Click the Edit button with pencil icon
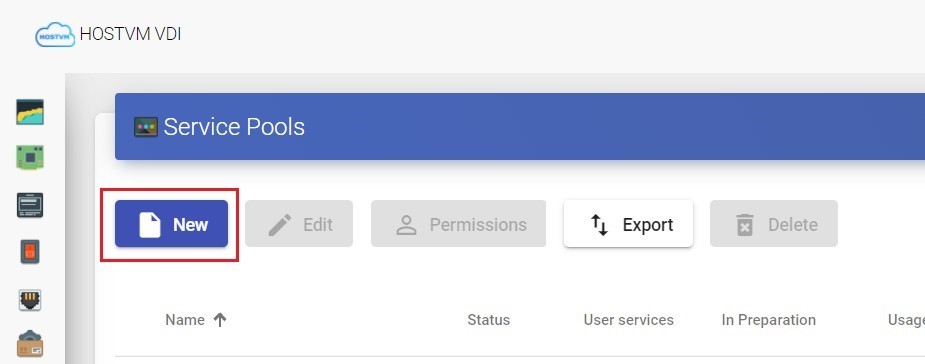Image resolution: width=925 pixels, height=364 pixels. point(299,224)
